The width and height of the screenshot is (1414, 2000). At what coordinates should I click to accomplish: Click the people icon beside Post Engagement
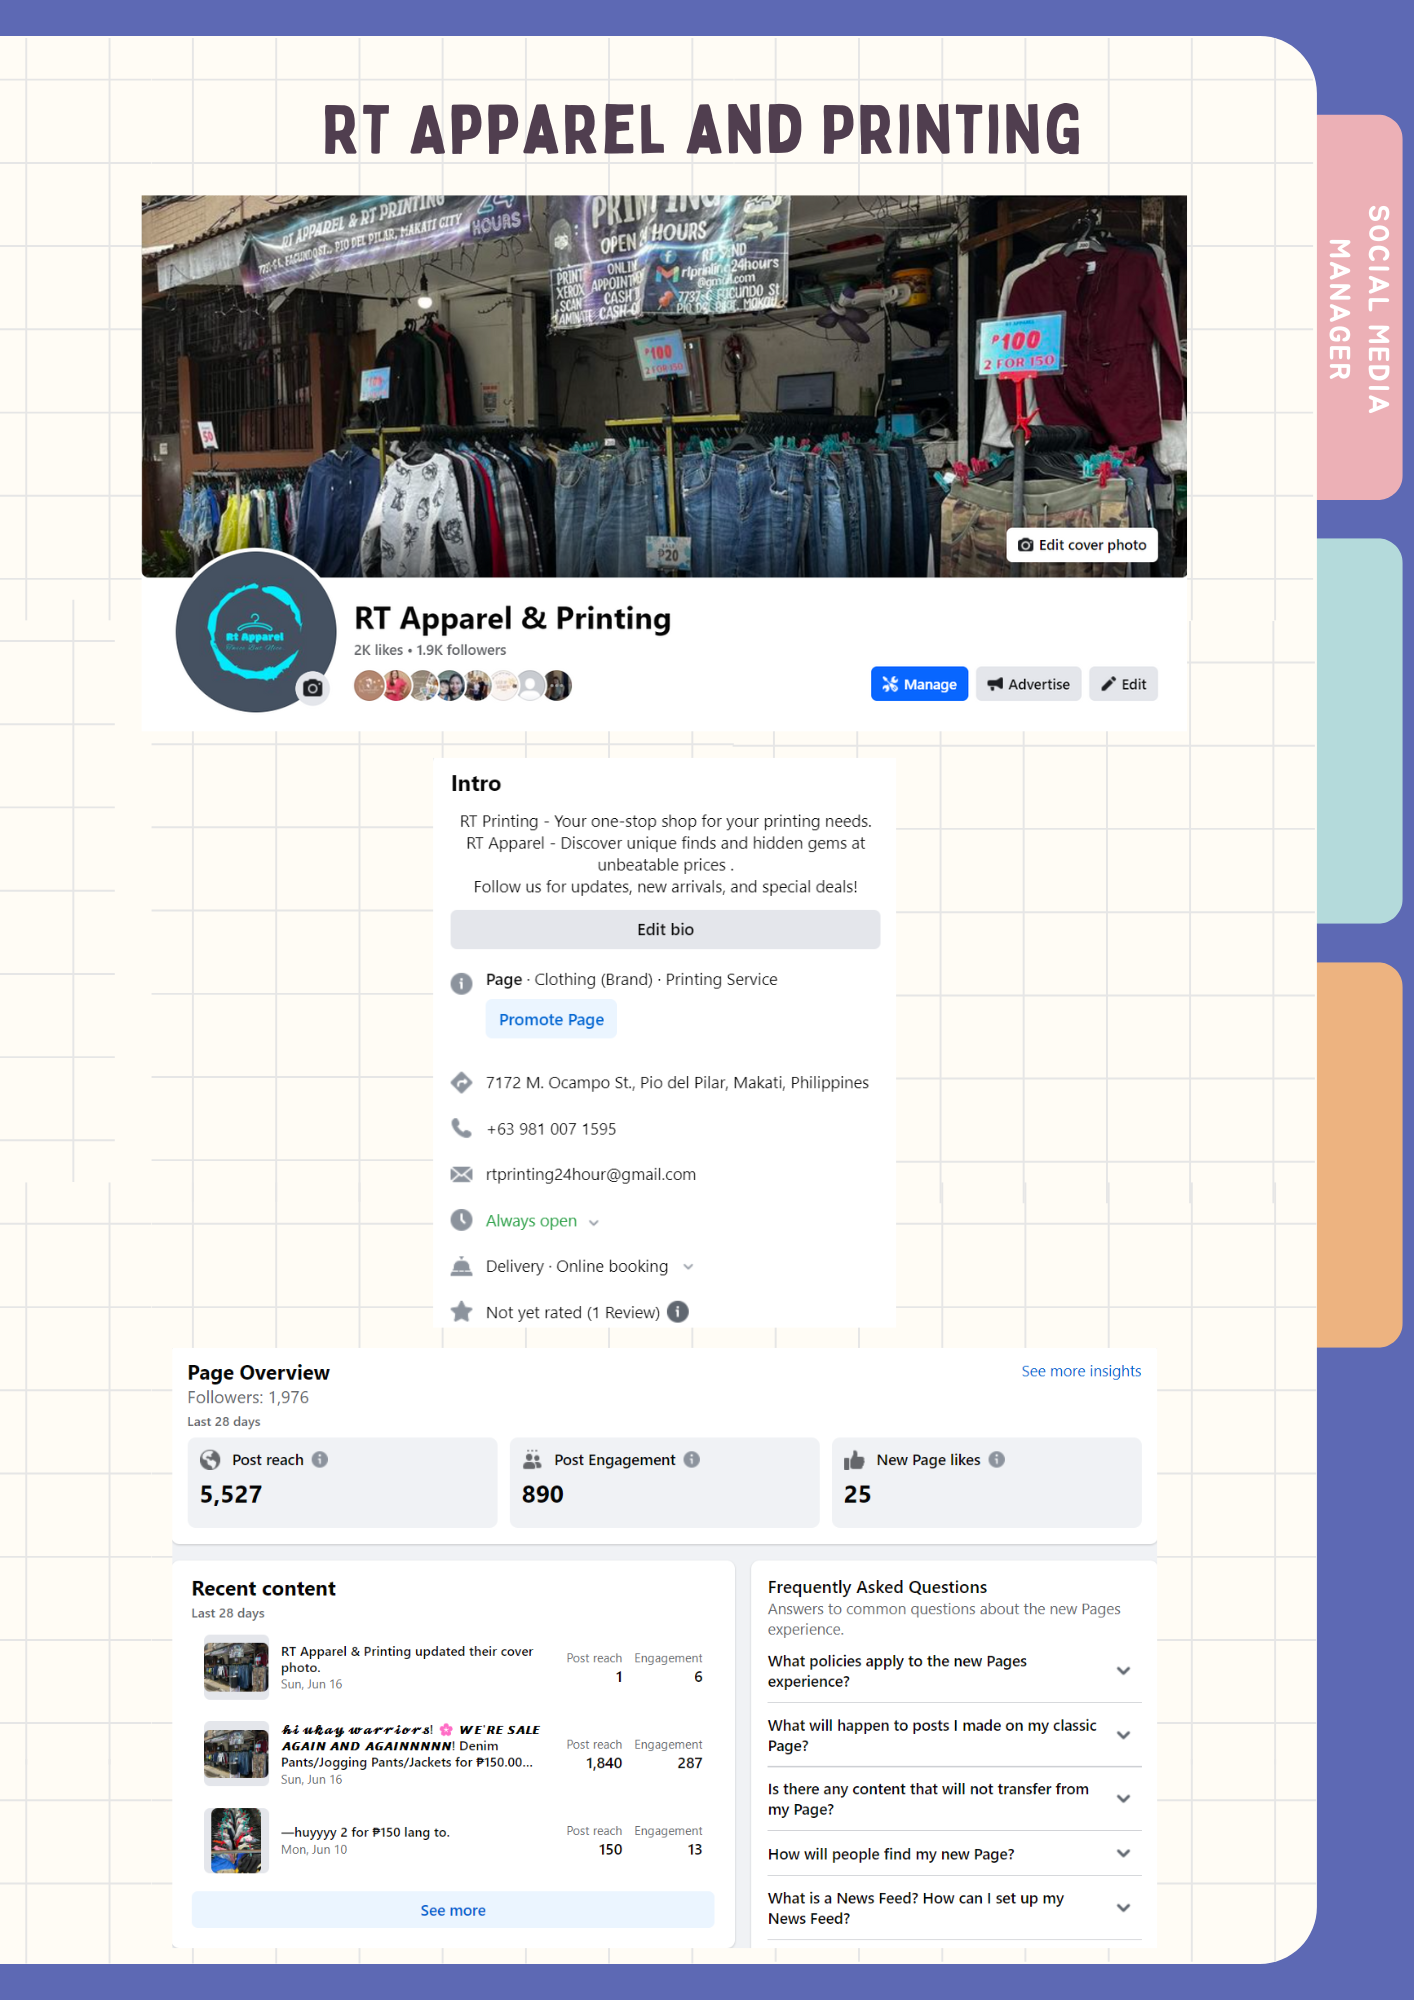tap(532, 1460)
